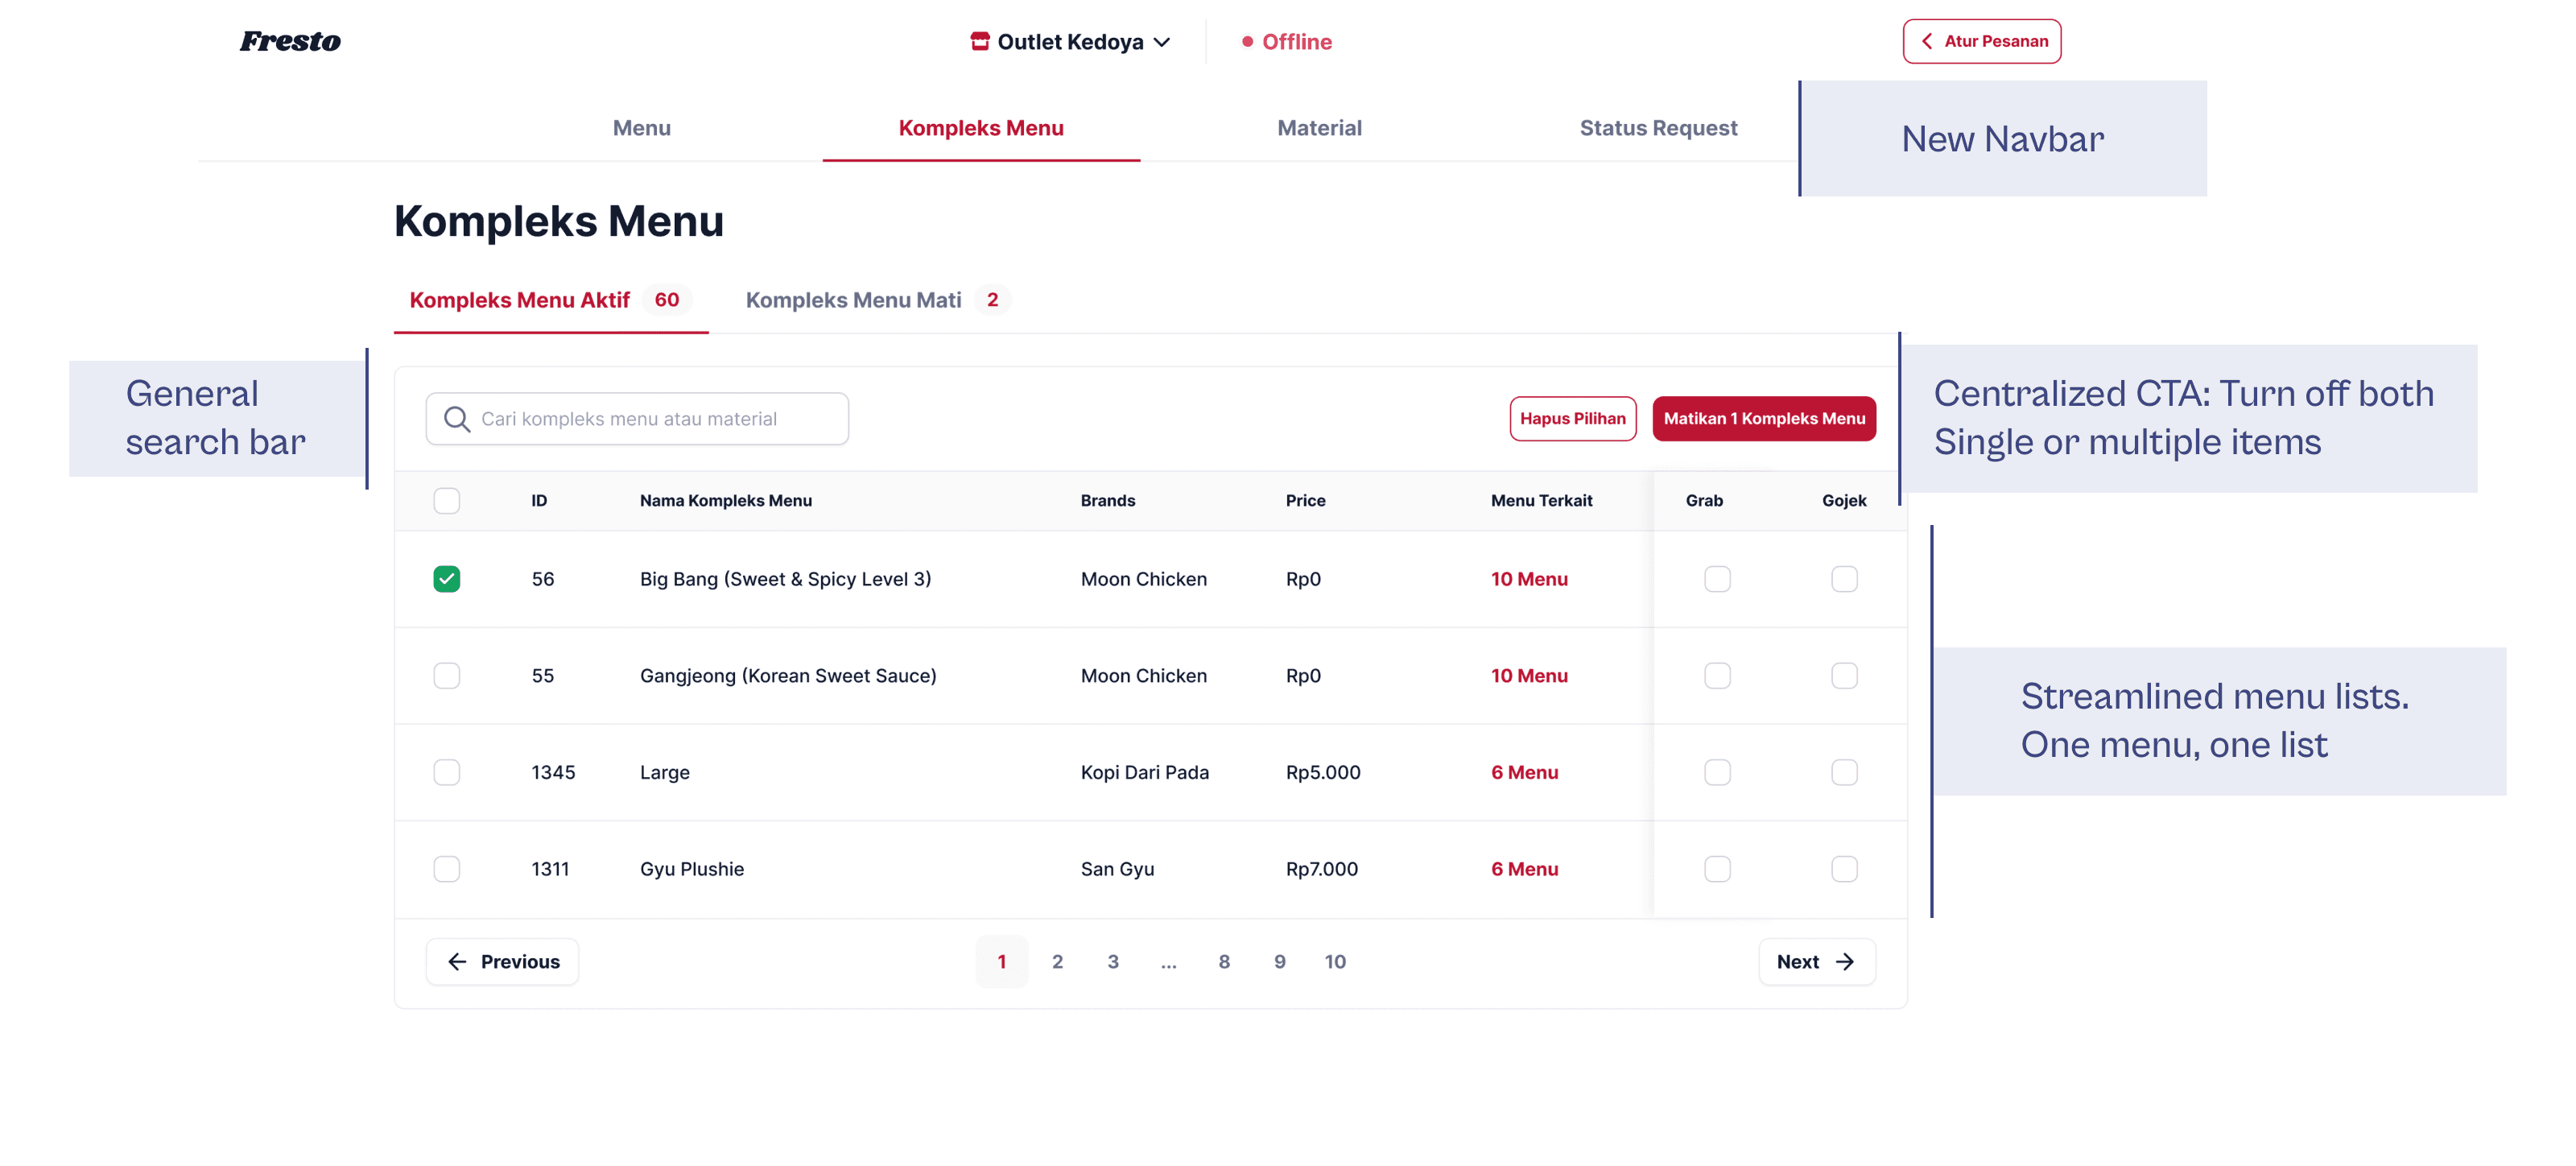Open the Status Request tab

[1658, 128]
